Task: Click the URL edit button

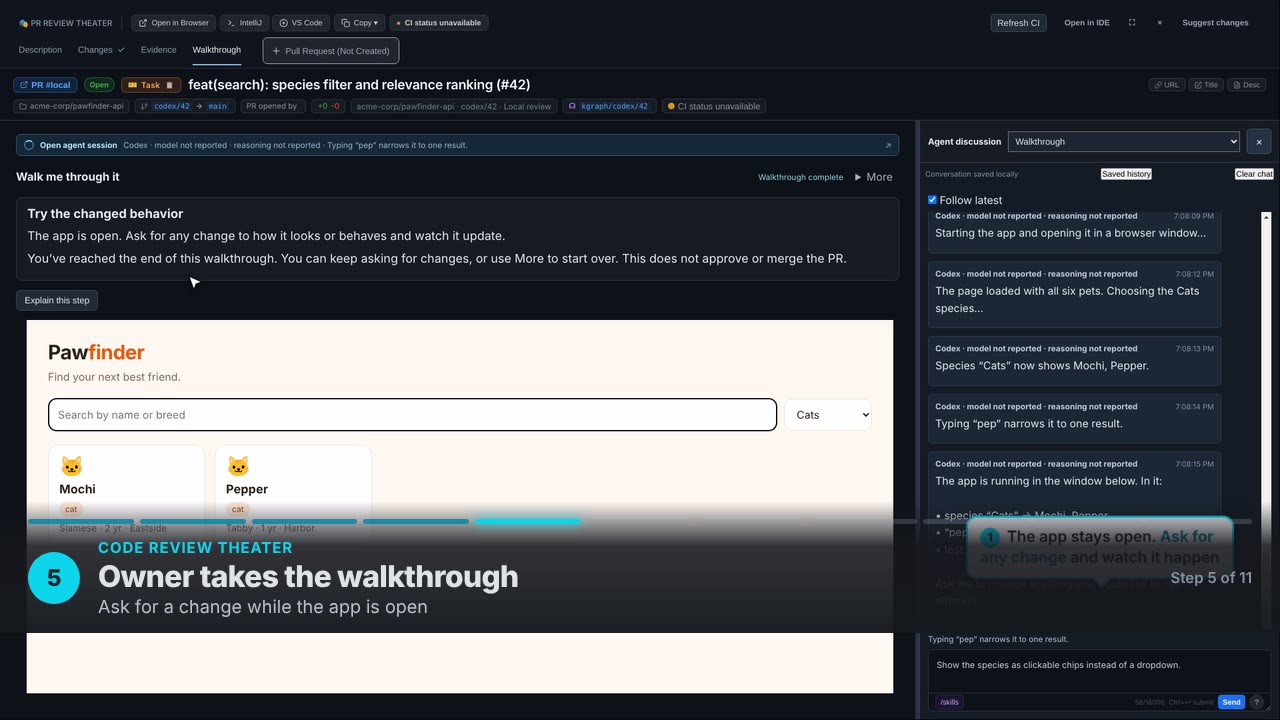Action: click(1167, 85)
